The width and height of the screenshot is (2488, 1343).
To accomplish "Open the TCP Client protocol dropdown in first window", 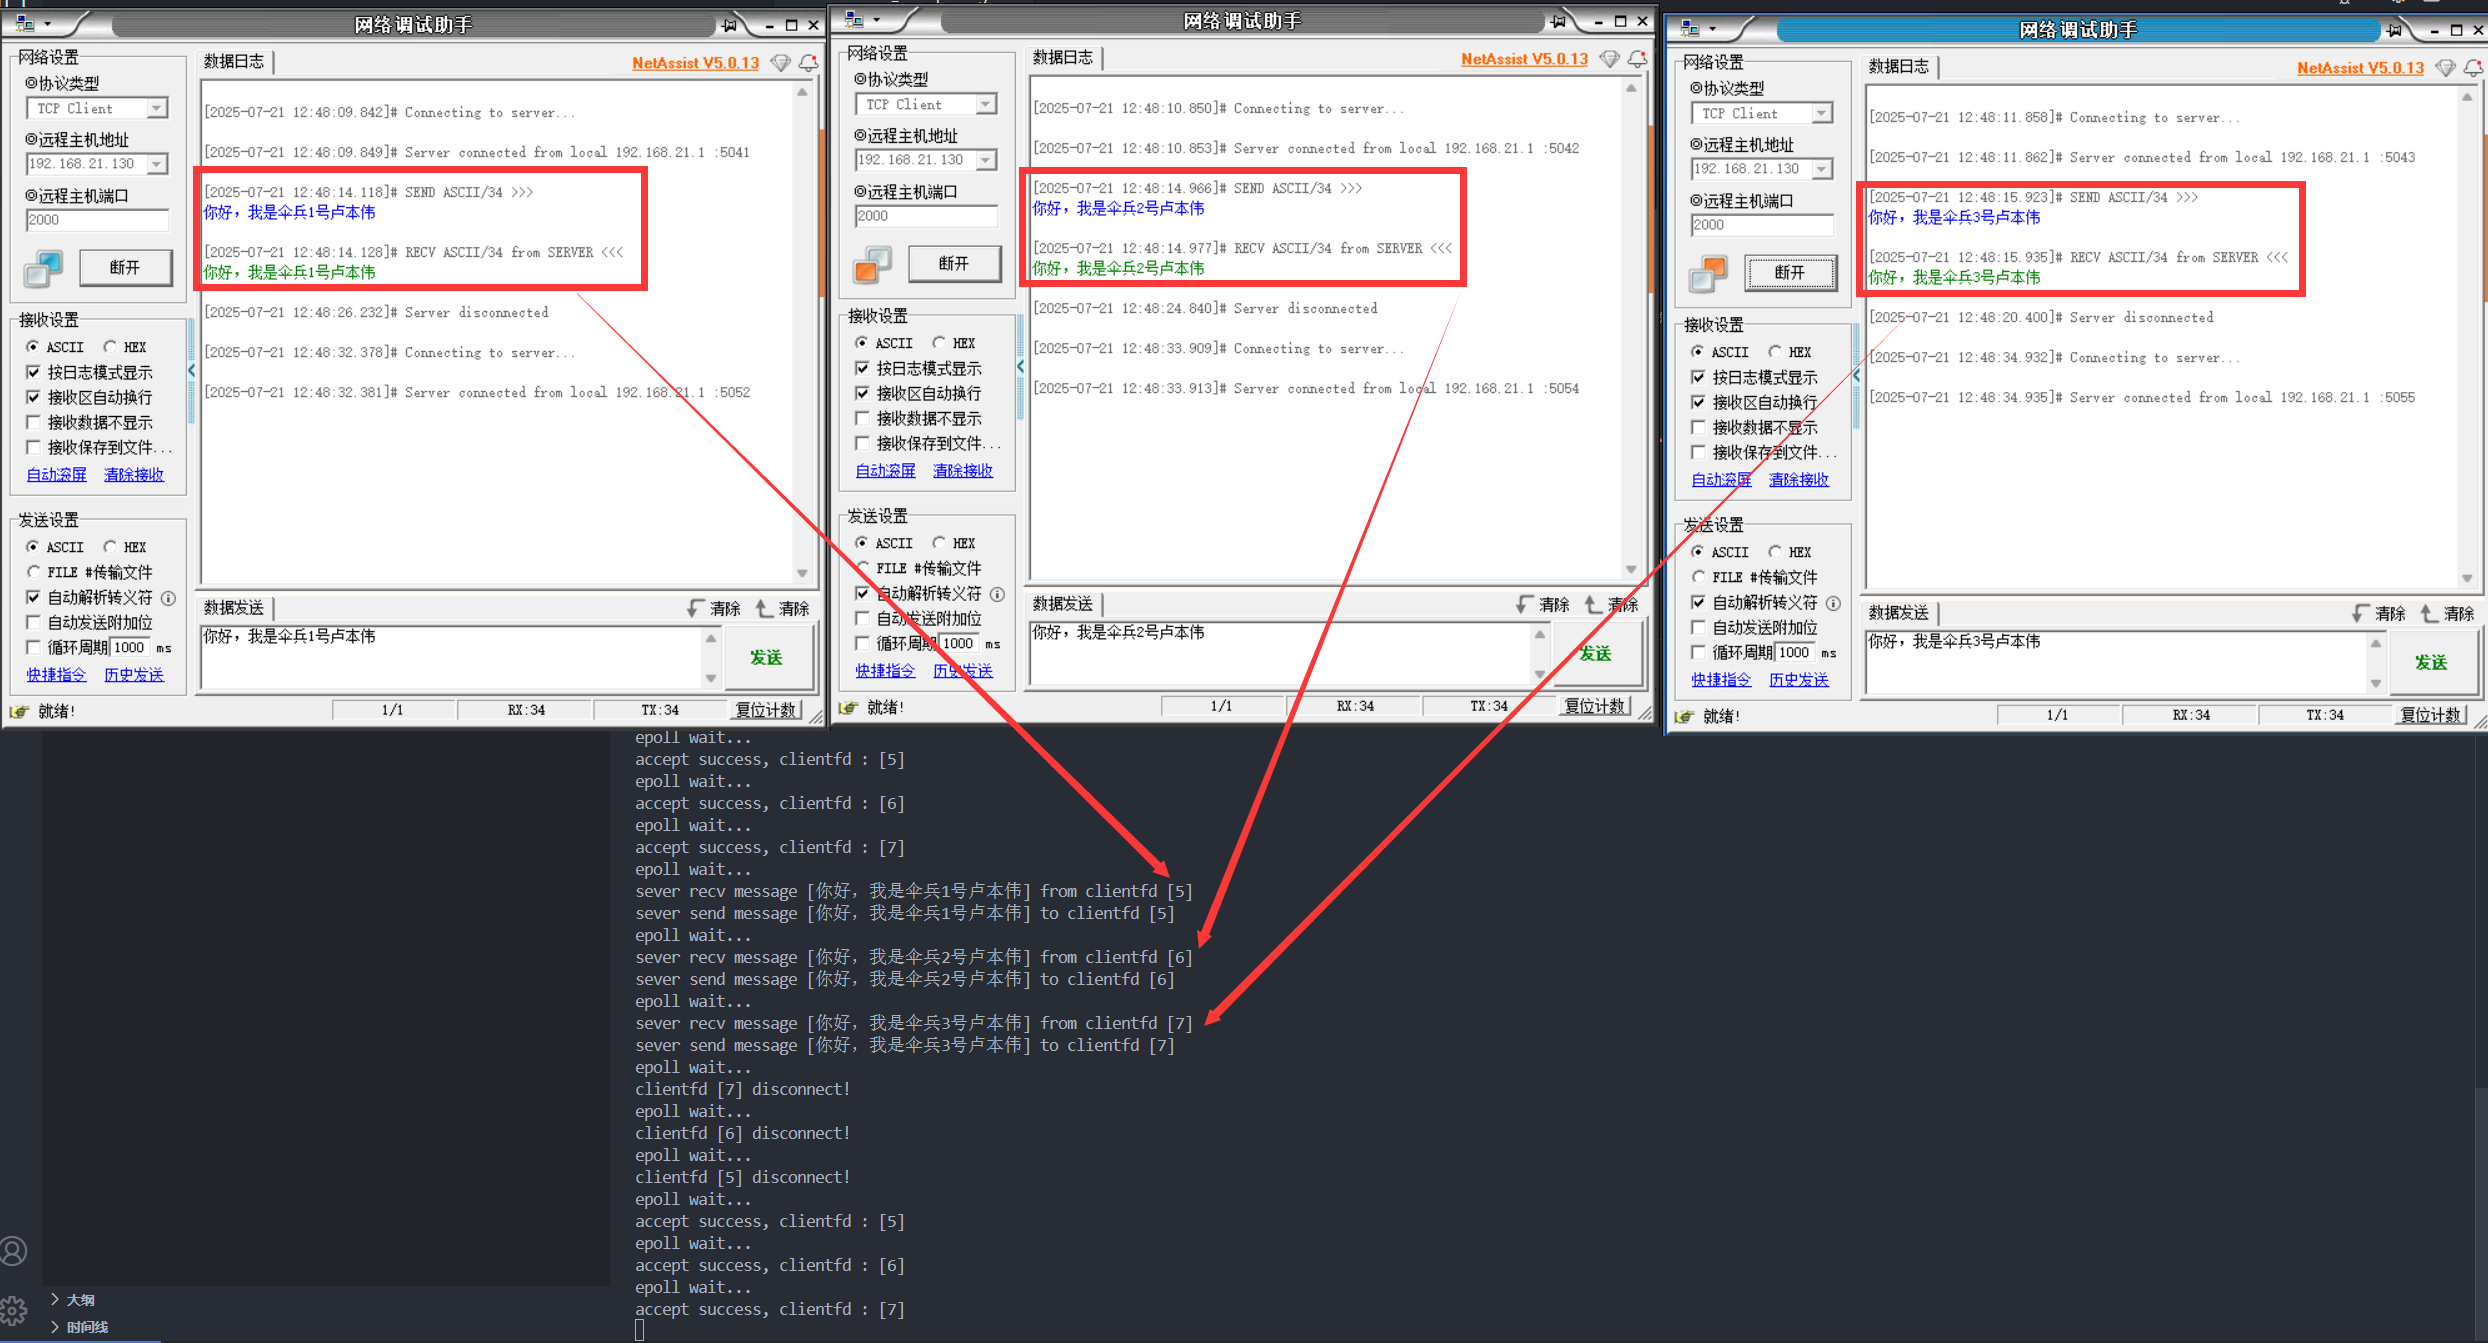I will pyautogui.click(x=155, y=107).
